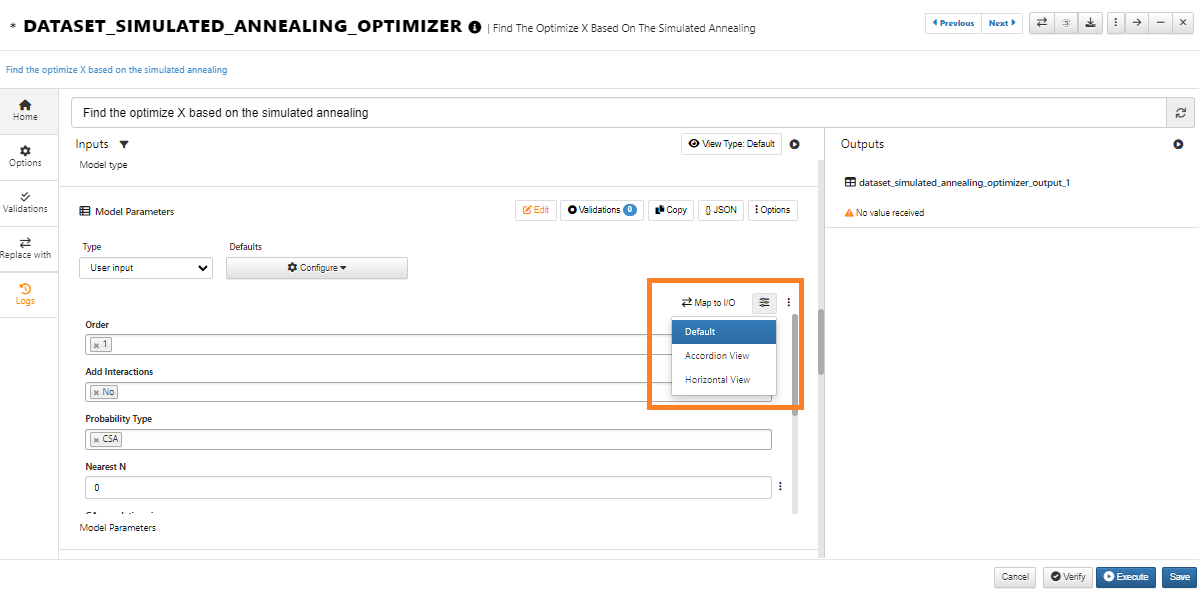
Task: Expand the Defaults Configure dropdown
Action: pyautogui.click(x=316, y=268)
